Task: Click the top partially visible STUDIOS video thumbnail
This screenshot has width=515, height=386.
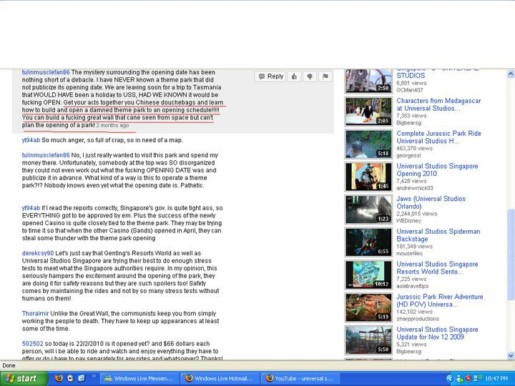Action: click(x=368, y=81)
